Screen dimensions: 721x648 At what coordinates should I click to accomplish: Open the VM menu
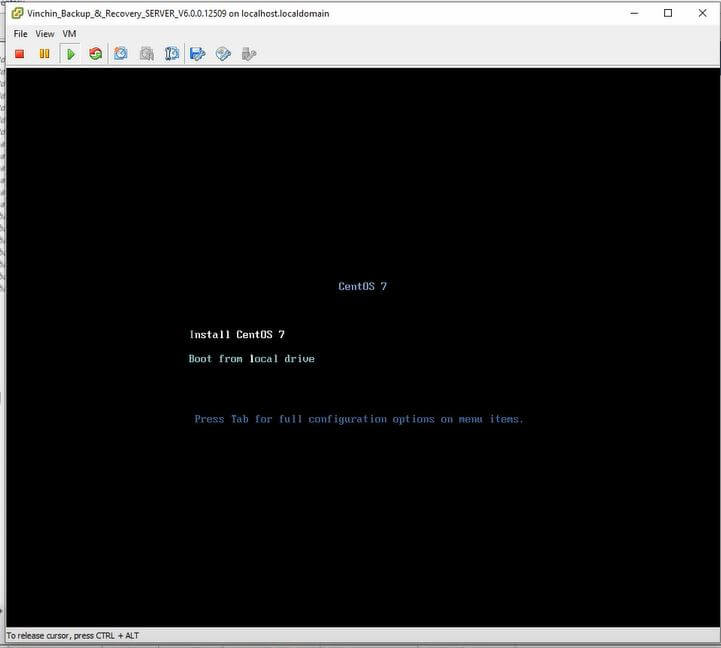(x=69, y=34)
